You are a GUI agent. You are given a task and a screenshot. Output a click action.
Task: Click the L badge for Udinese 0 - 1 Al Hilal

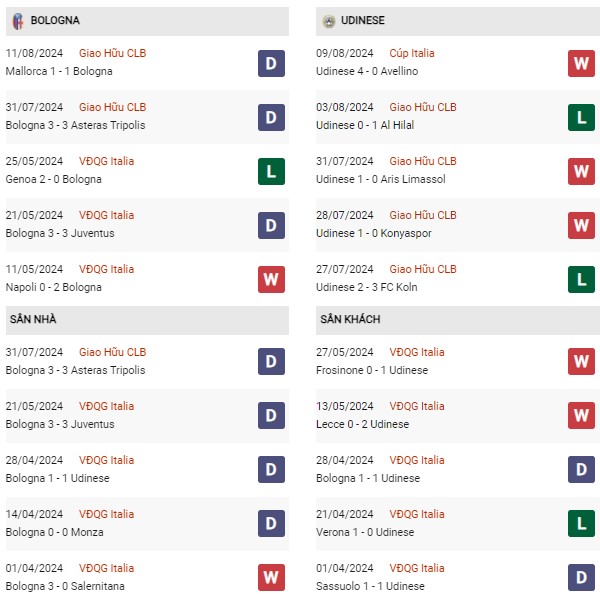pyautogui.click(x=581, y=117)
